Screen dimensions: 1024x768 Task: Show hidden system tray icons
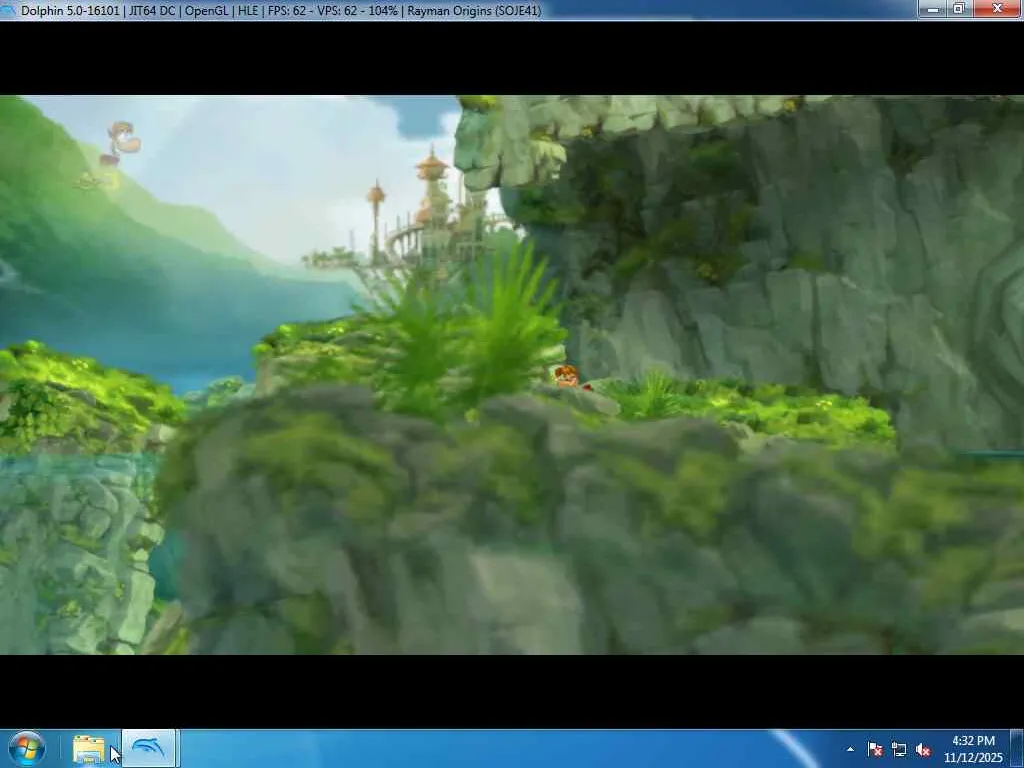(x=850, y=749)
